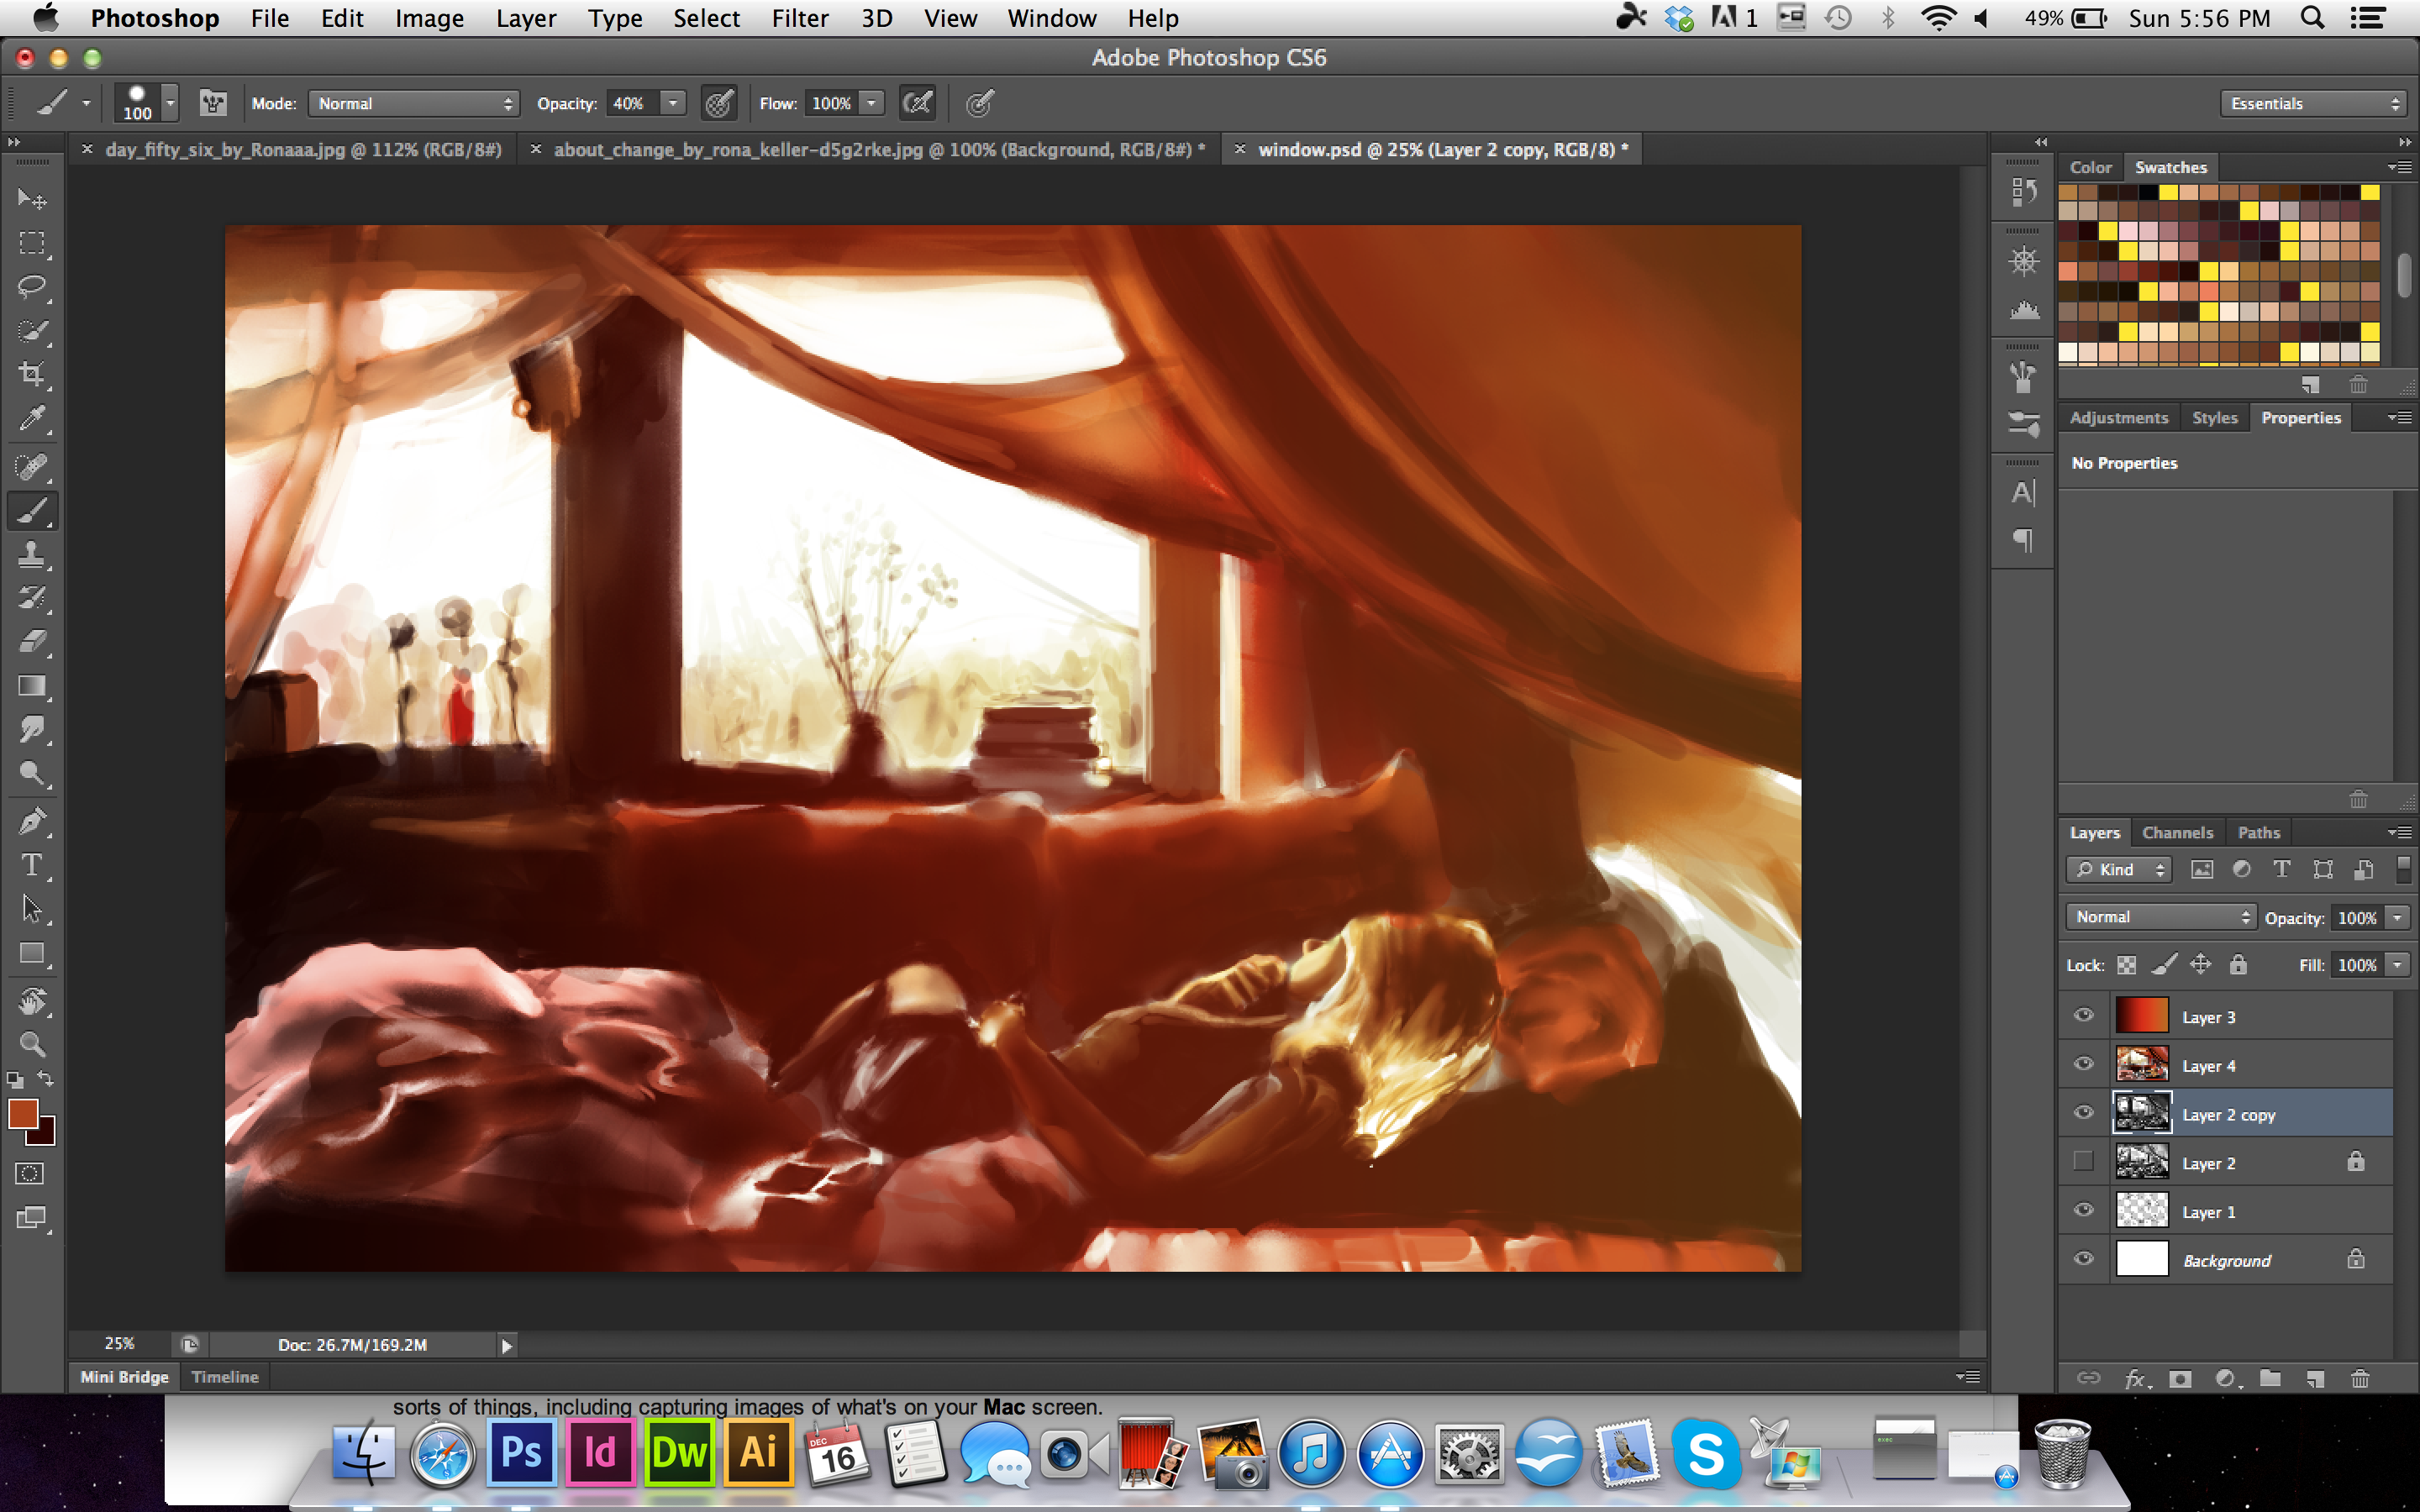
Task: Toggle the Brush panel
Action: point(213,103)
